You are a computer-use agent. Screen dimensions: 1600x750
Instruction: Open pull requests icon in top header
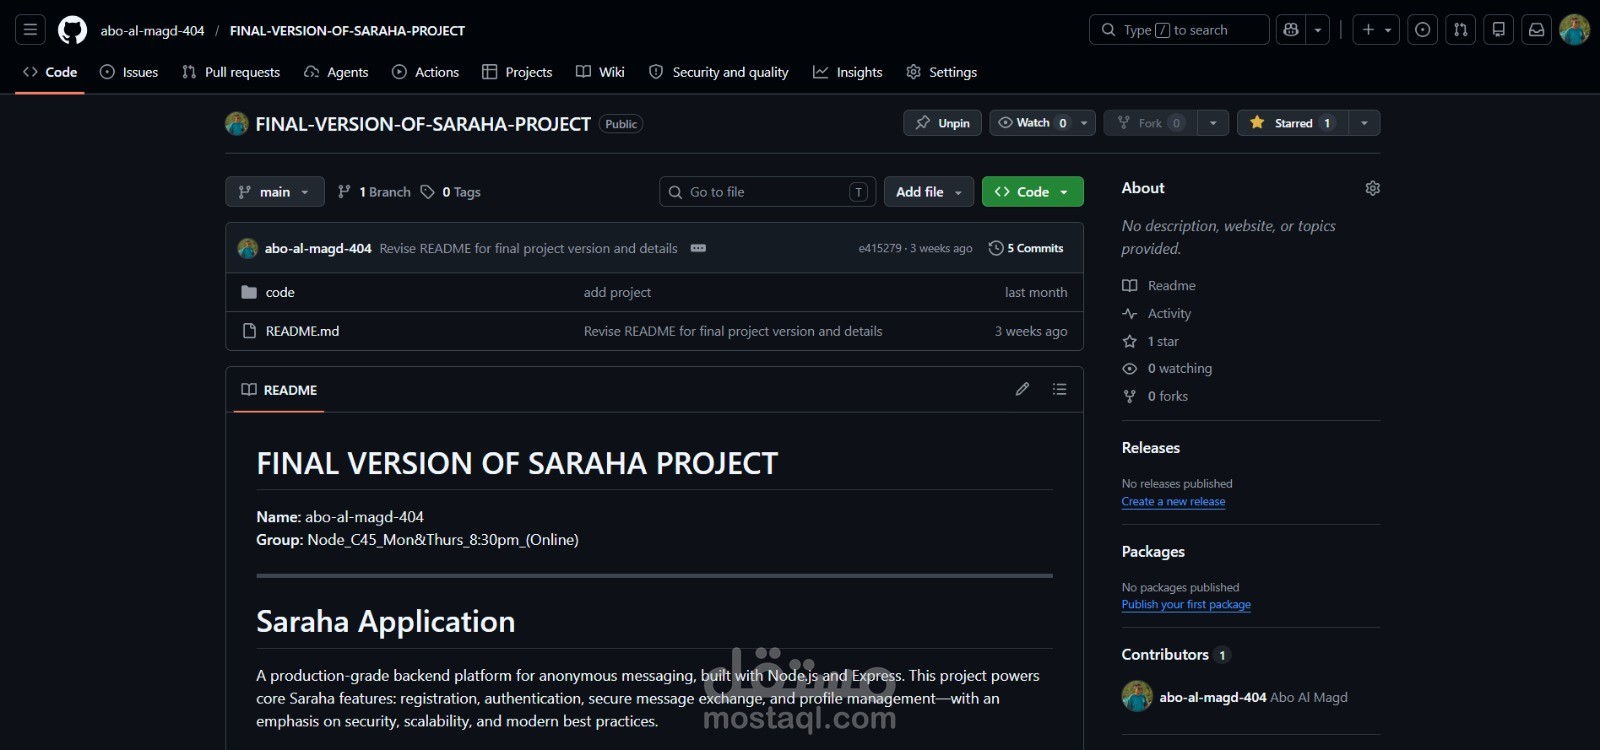pyautogui.click(x=1461, y=30)
